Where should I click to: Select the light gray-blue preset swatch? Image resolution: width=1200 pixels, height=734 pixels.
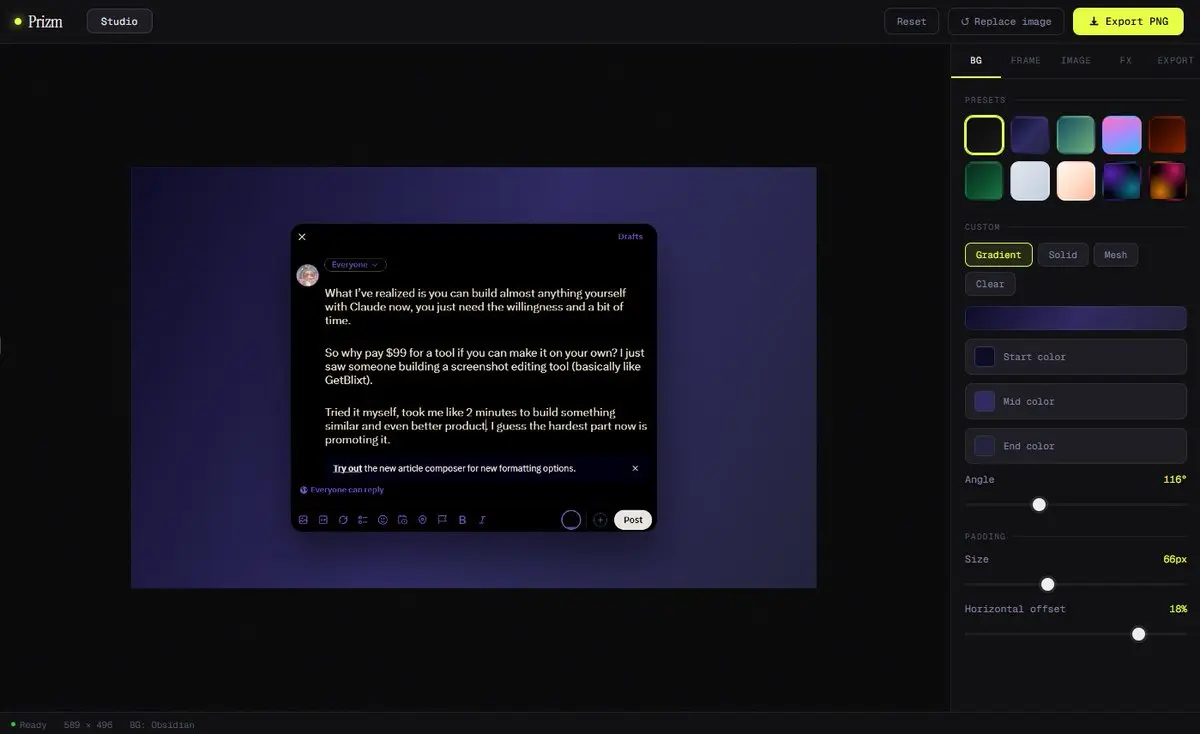pyautogui.click(x=1030, y=181)
